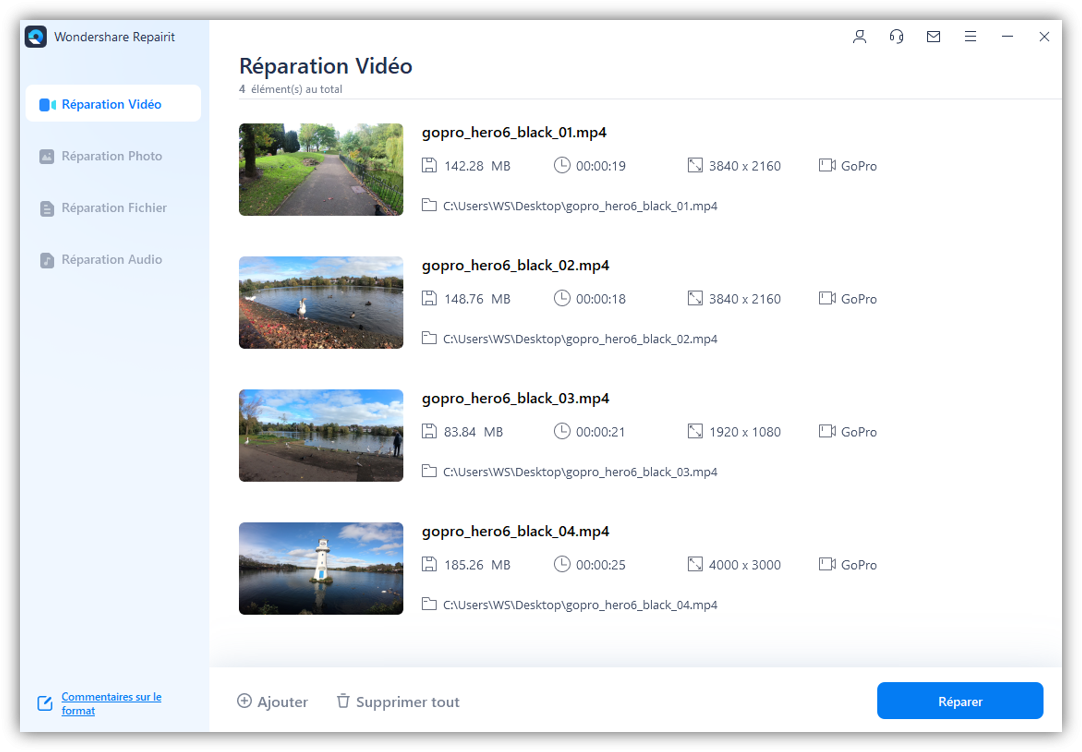Click the resolution icon of gopro_hero6_black_01.mp4
The width and height of the screenshot is (1082, 752).
[695, 166]
